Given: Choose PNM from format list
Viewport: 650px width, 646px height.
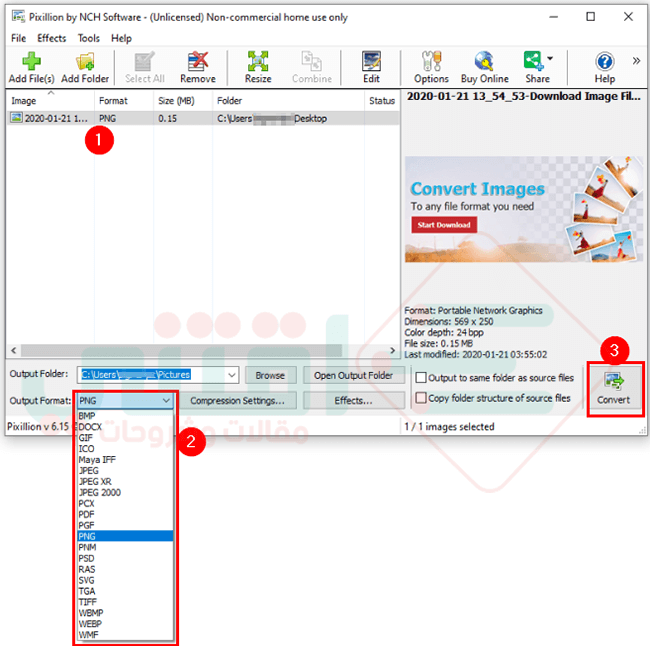Looking at the screenshot, I should click(x=125, y=547).
